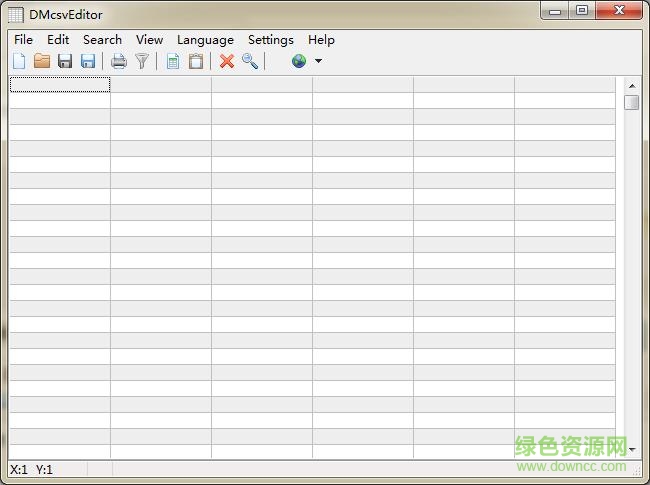Open the Search menu
650x485 pixels.
[102, 40]
